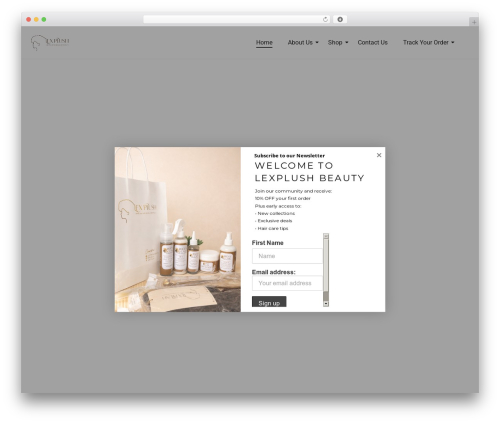Click the yellow minimize dot

point(36,19)
